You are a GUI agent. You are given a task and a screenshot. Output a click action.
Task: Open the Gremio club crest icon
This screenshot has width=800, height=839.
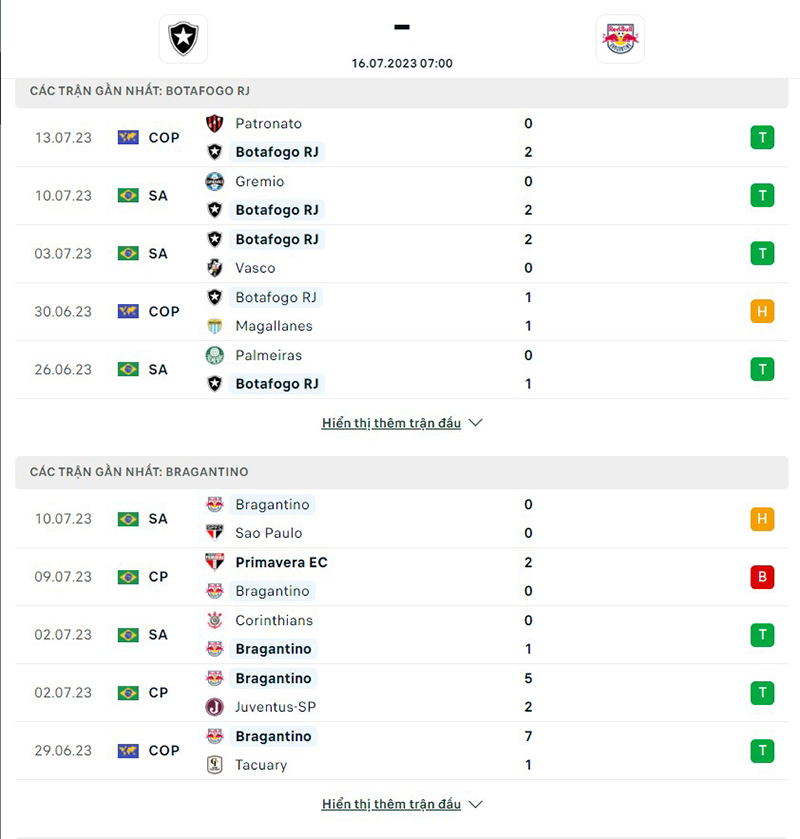pos(214,181)
